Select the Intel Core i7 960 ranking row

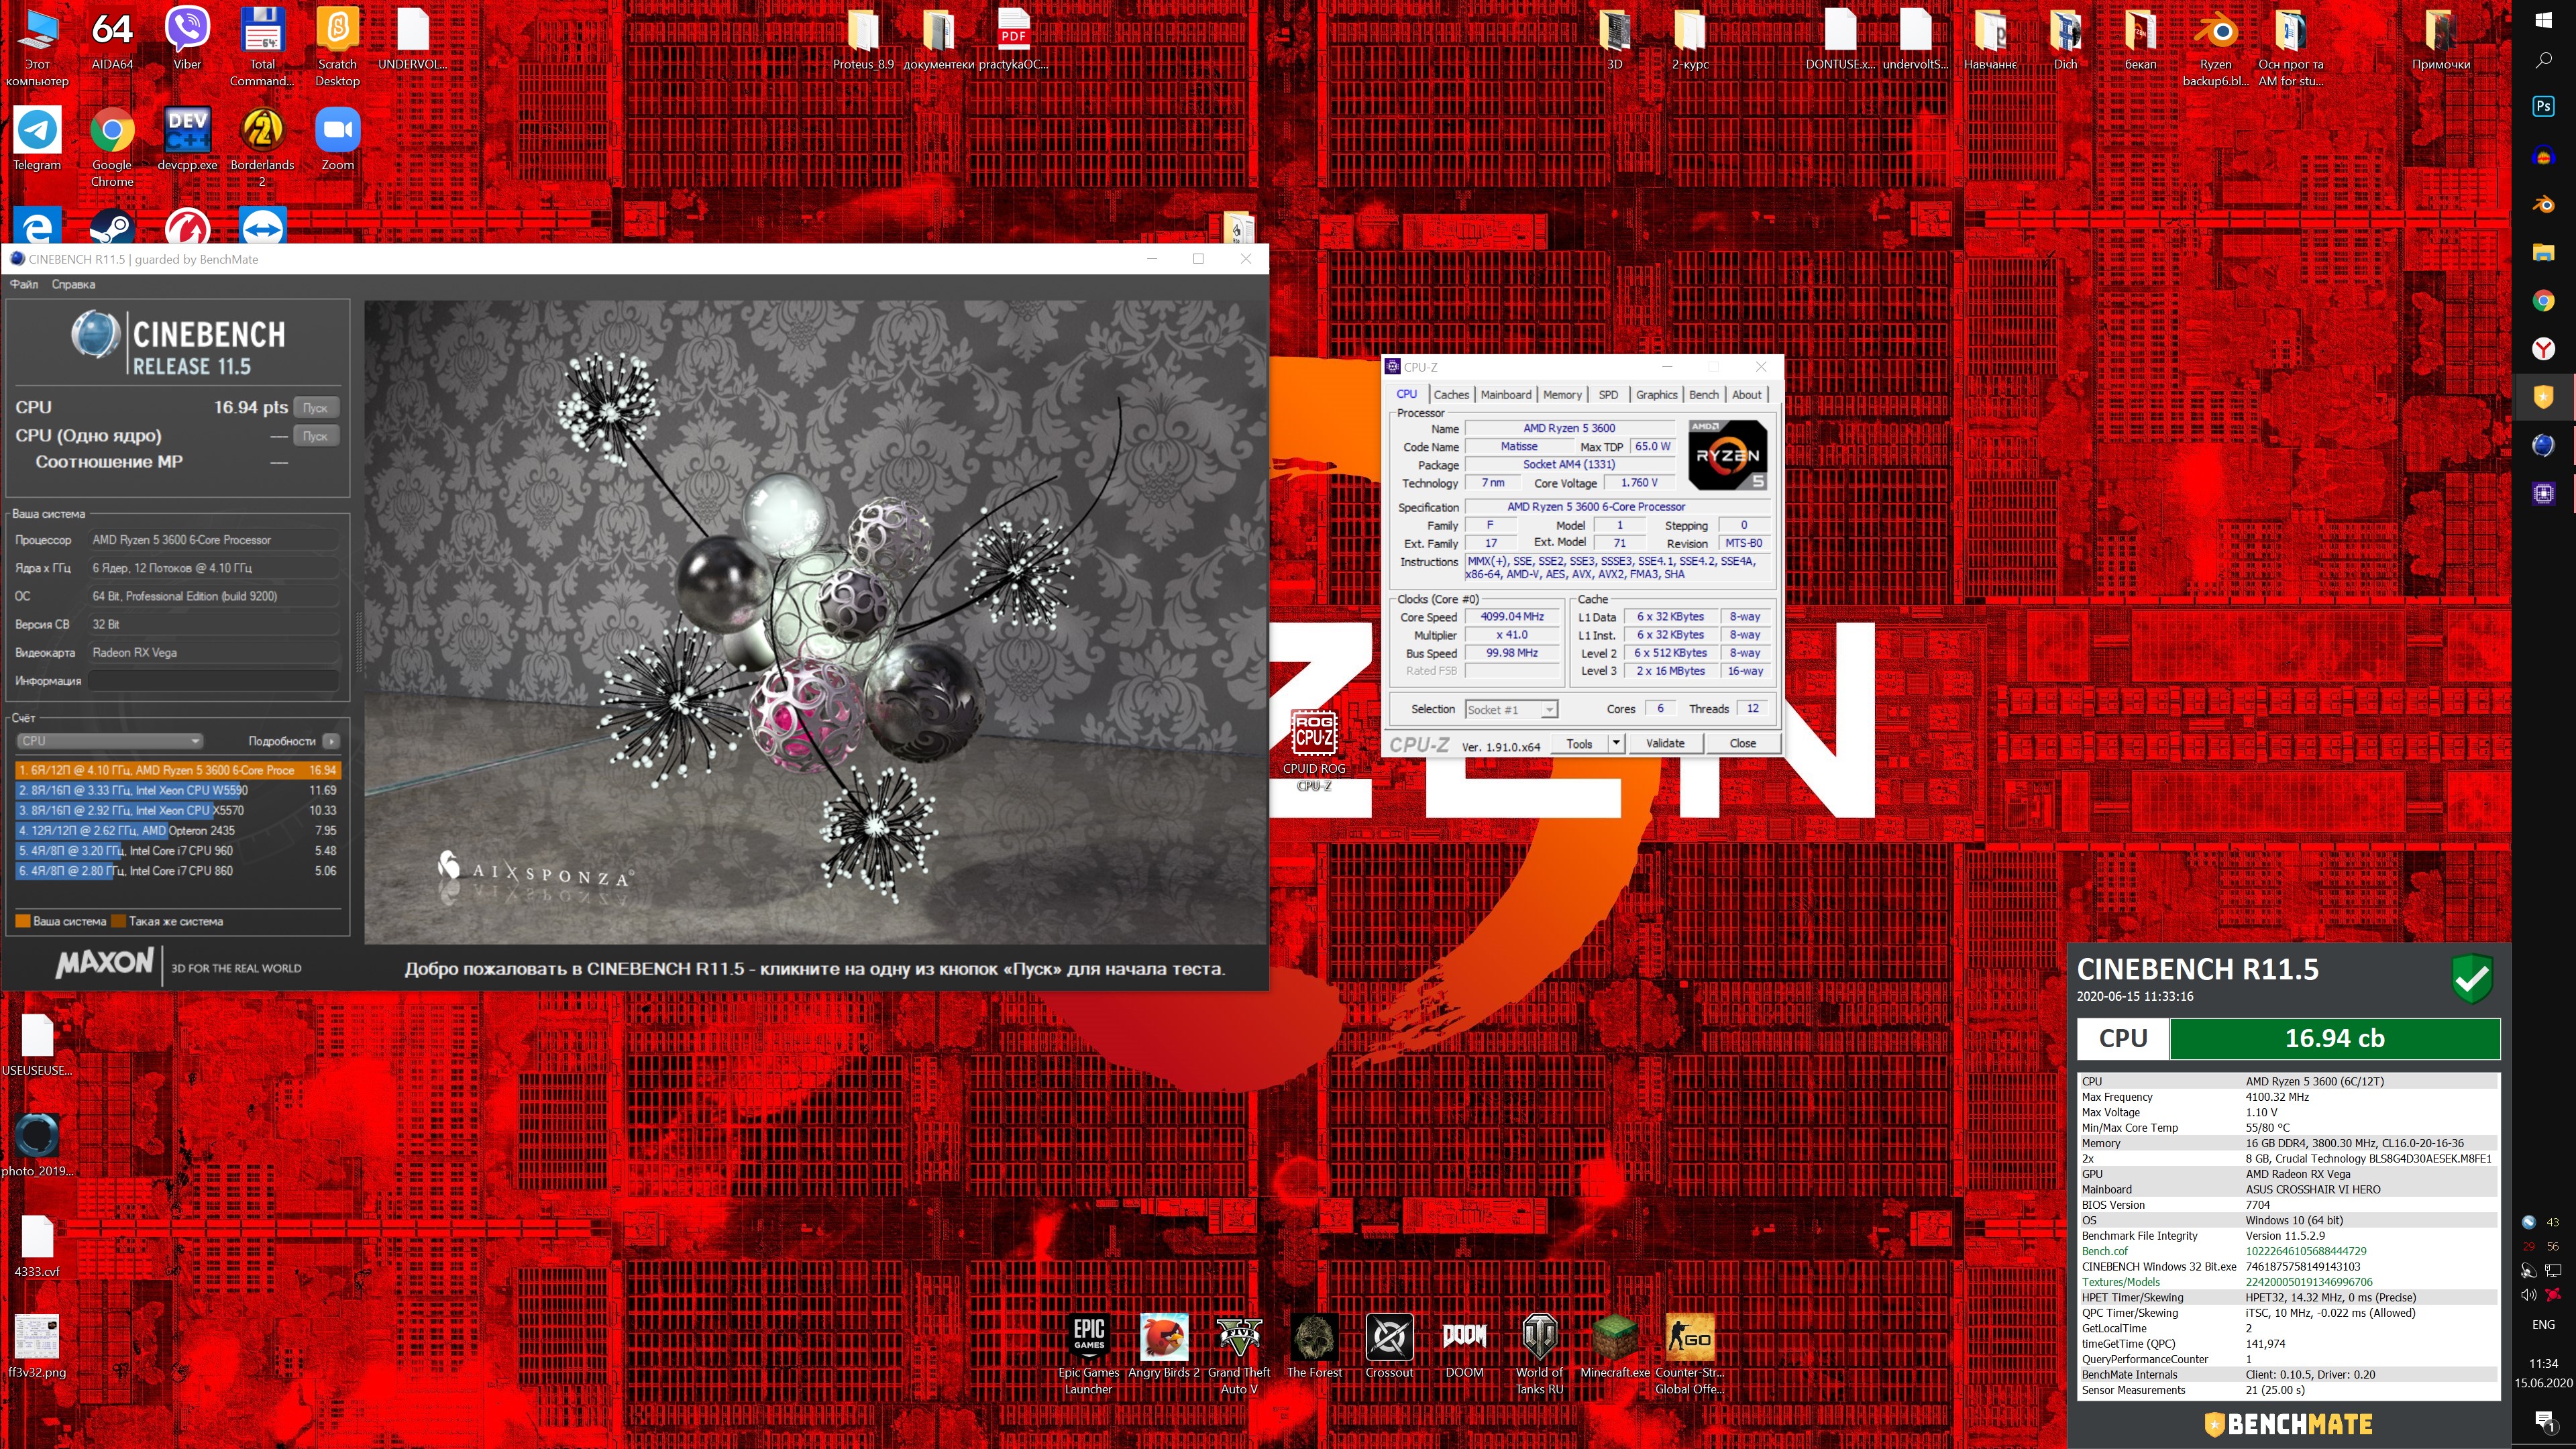point(178,850)
